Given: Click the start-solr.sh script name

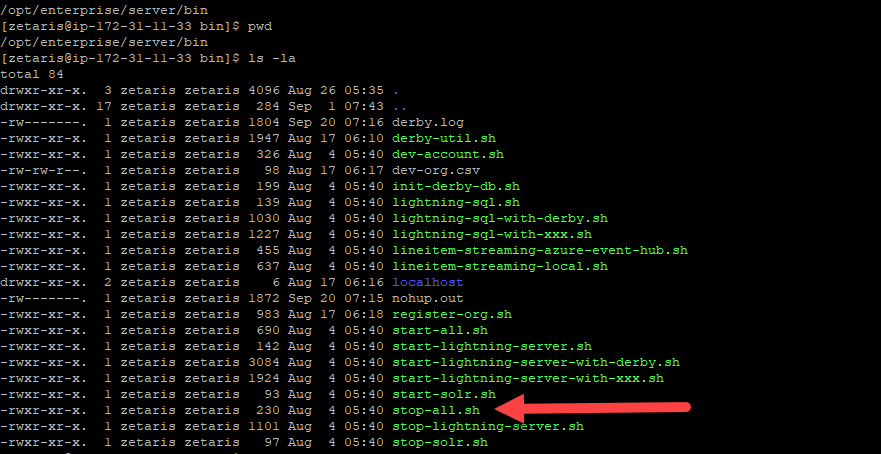Looking at the screenshot, I should click(x=444, y=394).
